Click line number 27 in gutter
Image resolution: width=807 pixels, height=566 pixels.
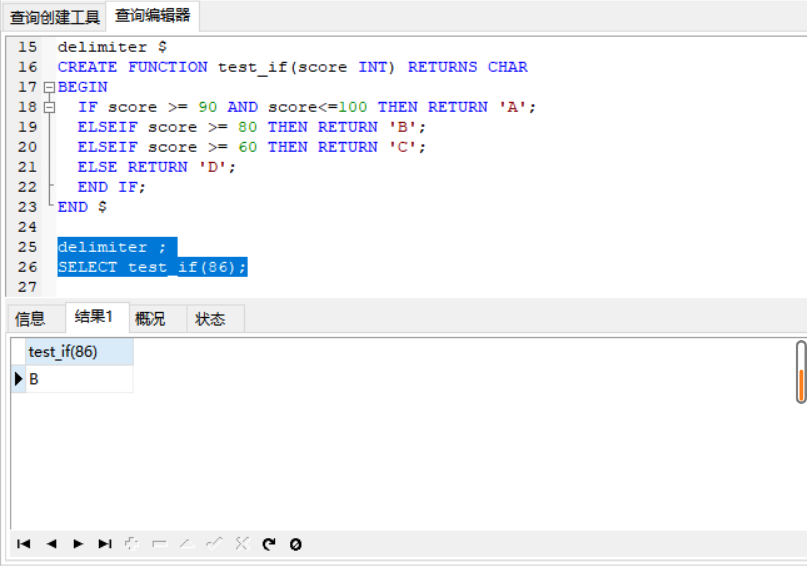pos(27,287)
